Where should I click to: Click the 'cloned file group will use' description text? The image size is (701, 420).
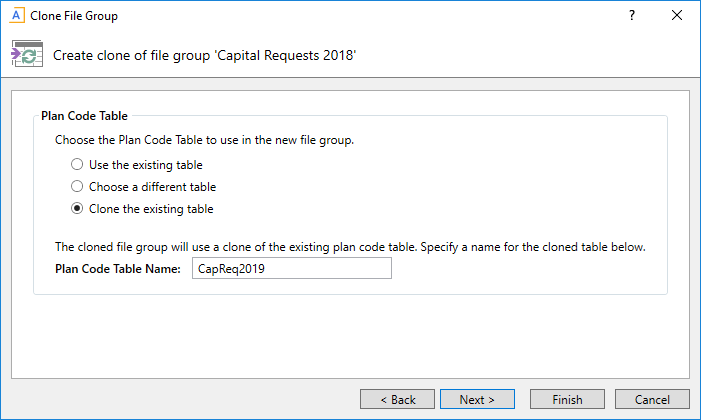pyautogui.click(x=350, y=247)
